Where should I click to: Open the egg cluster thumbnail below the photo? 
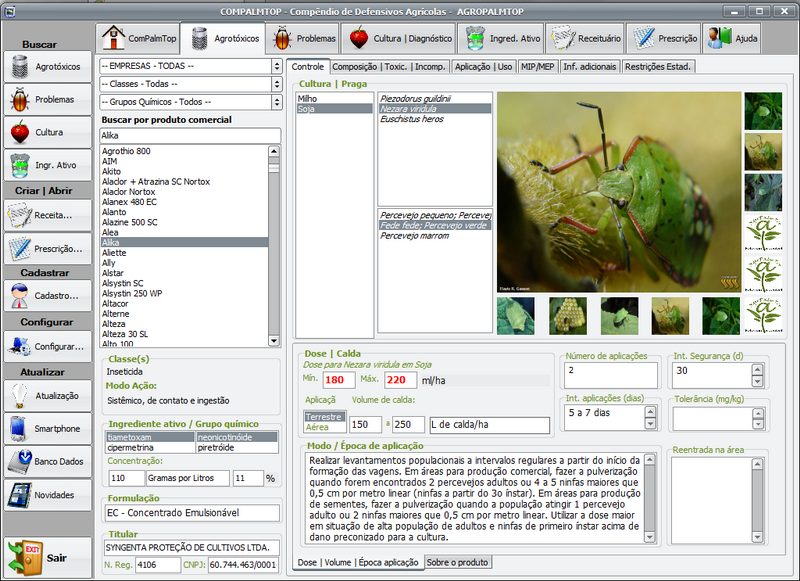(567, 316)
